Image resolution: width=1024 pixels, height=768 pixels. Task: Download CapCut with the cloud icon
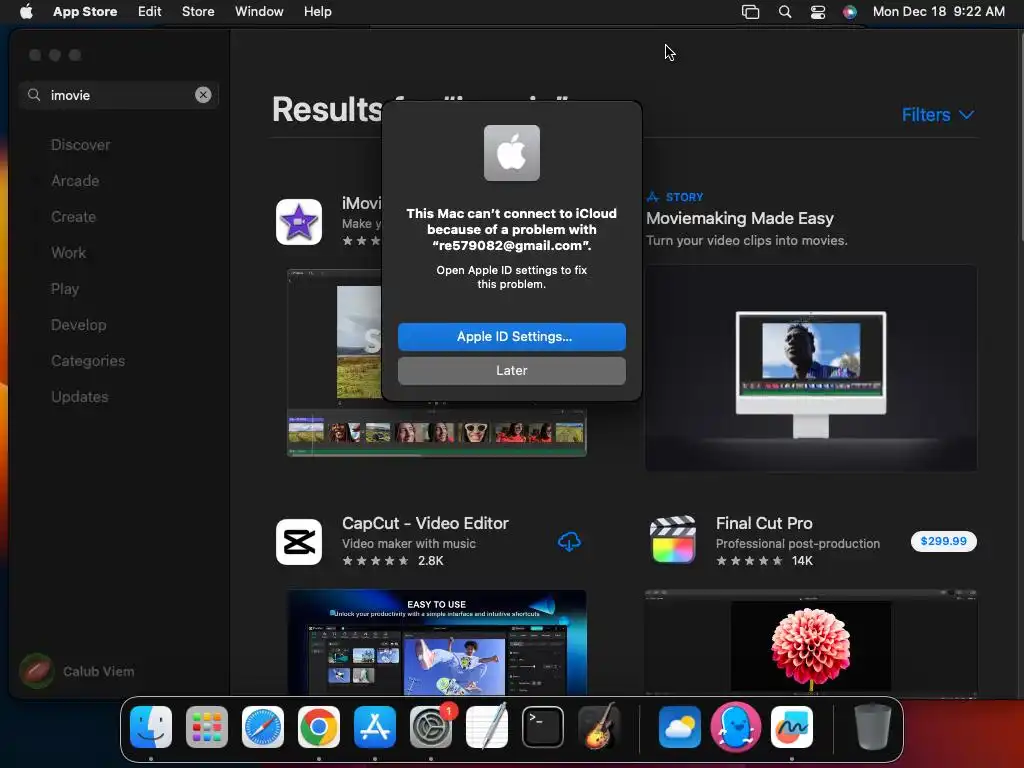tap(569, 541)
